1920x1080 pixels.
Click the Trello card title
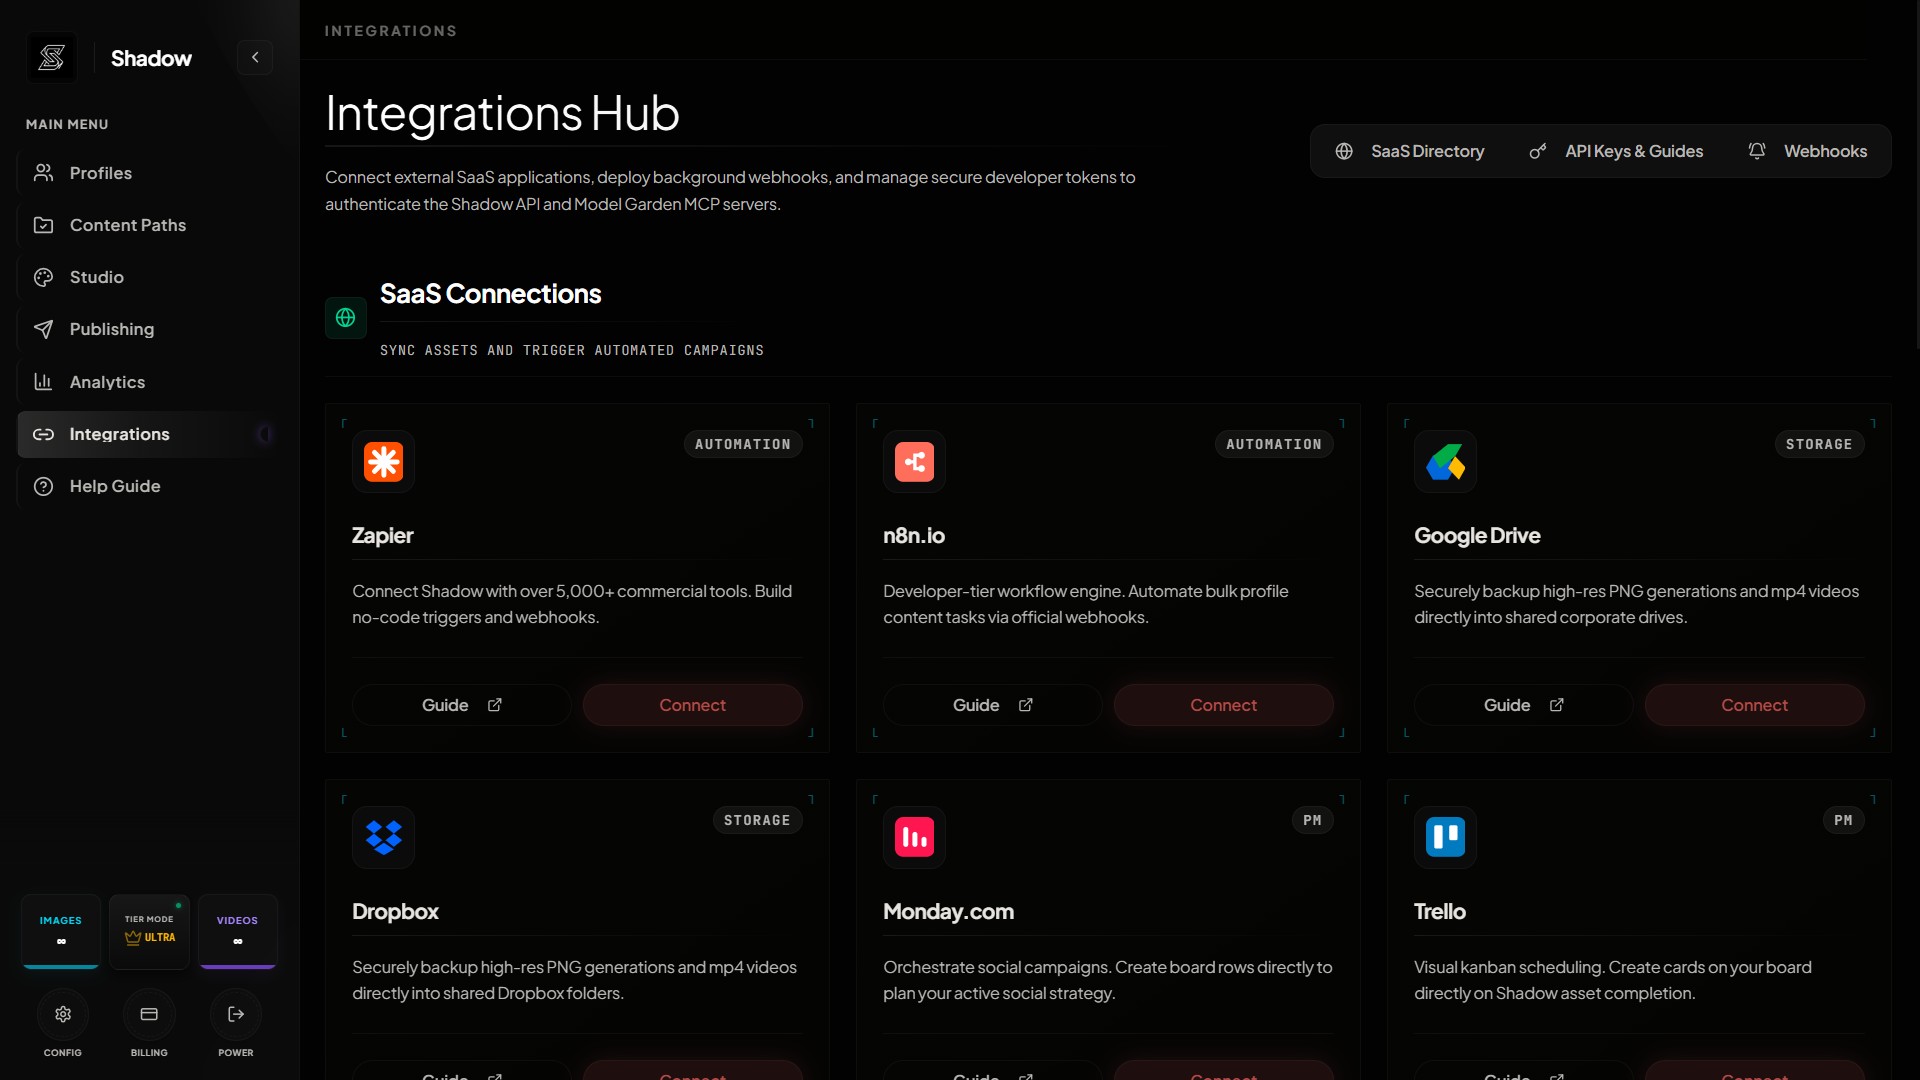pos(1440,912)
